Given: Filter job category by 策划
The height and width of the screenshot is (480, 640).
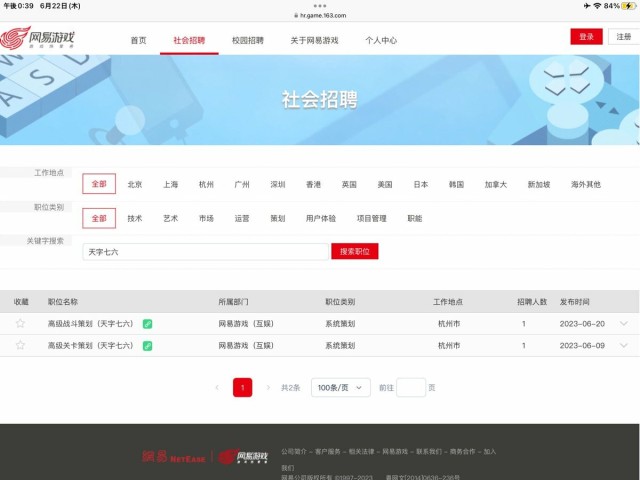Looking at the screenshot, I should coord(278,218).
